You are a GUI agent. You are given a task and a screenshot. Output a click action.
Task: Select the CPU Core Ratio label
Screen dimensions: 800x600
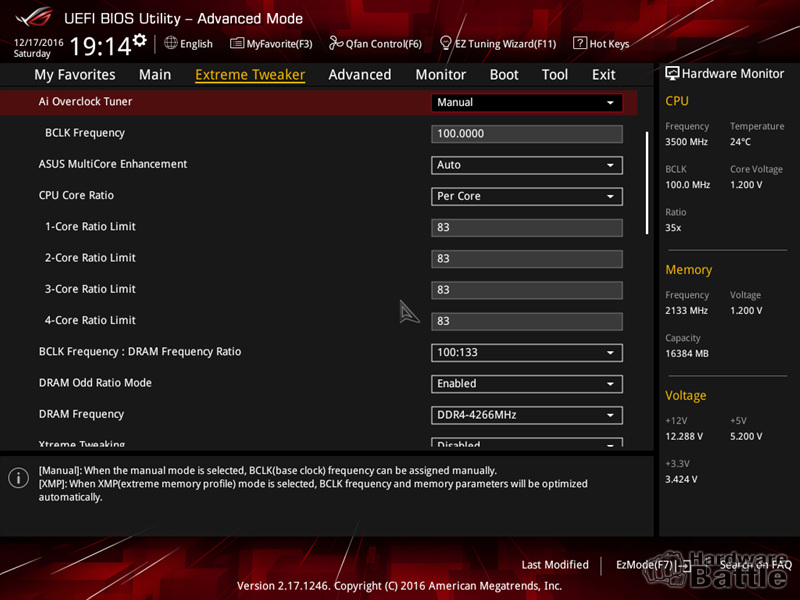[76, 195]
